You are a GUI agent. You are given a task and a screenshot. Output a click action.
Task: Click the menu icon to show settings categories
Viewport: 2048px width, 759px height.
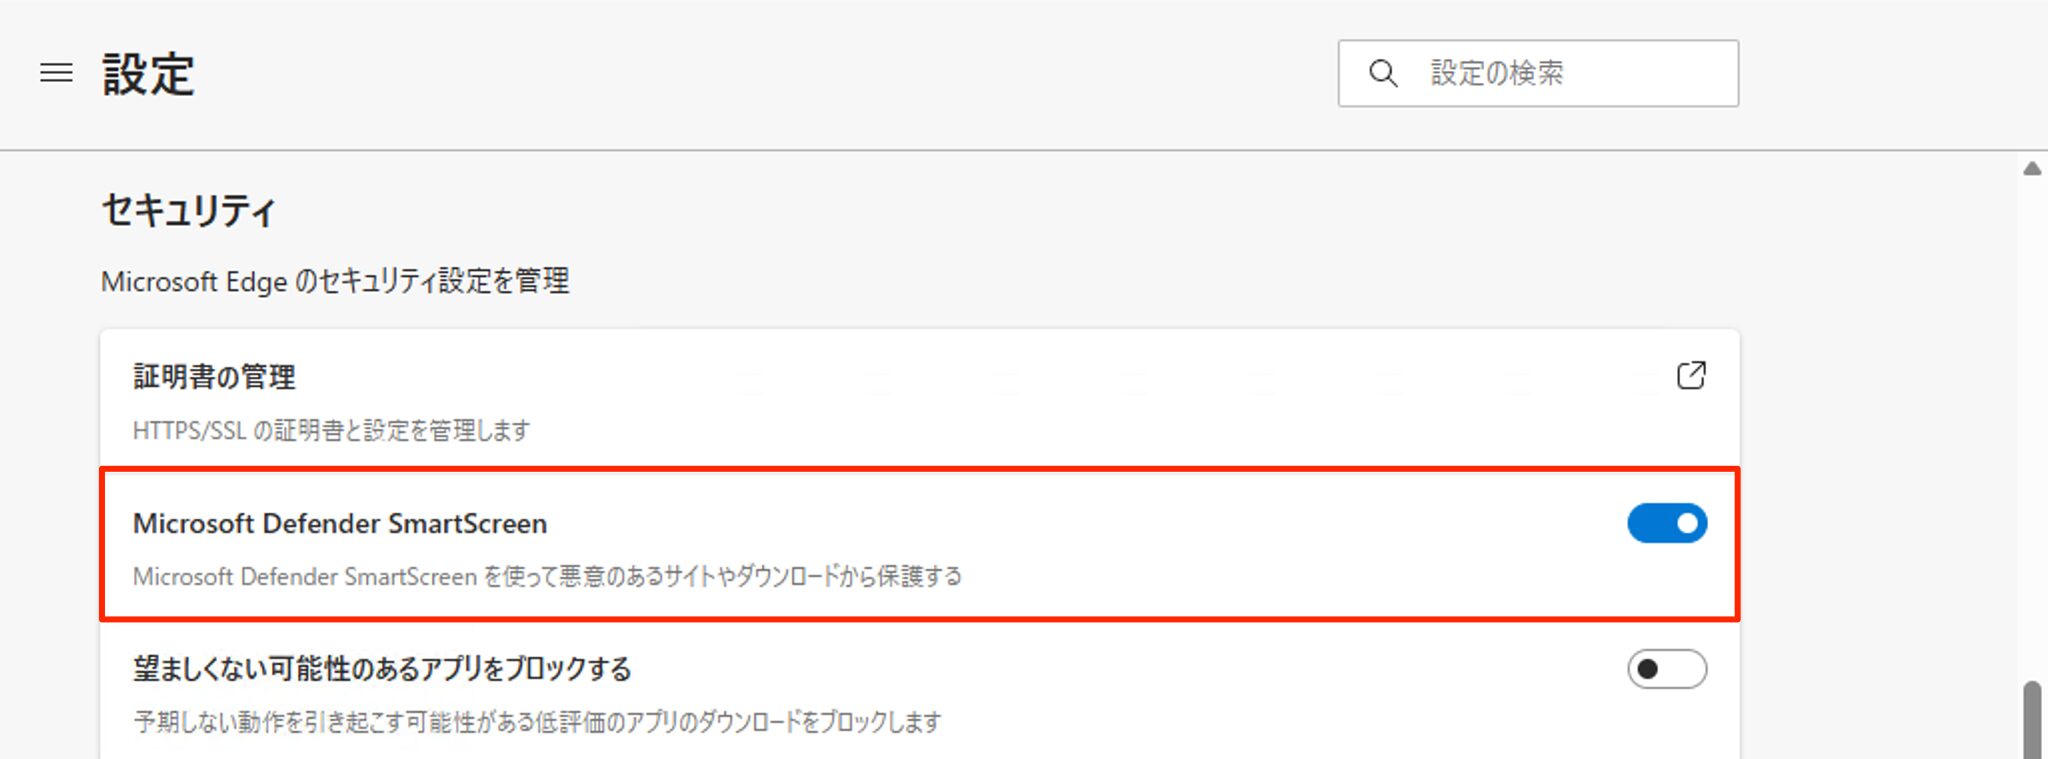tap(59, 73)
